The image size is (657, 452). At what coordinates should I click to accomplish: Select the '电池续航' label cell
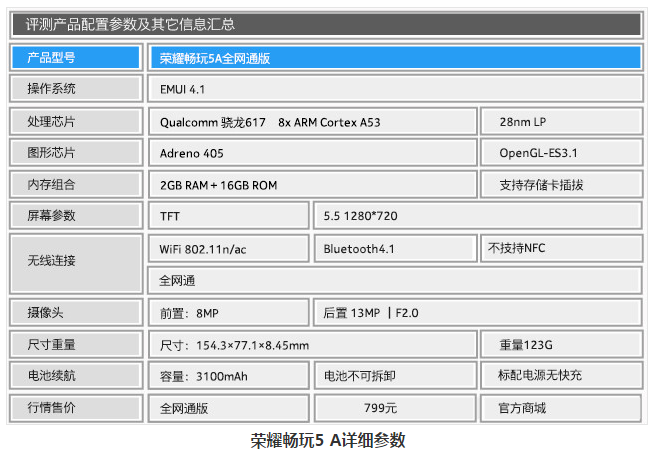click(x=76, y=375)
